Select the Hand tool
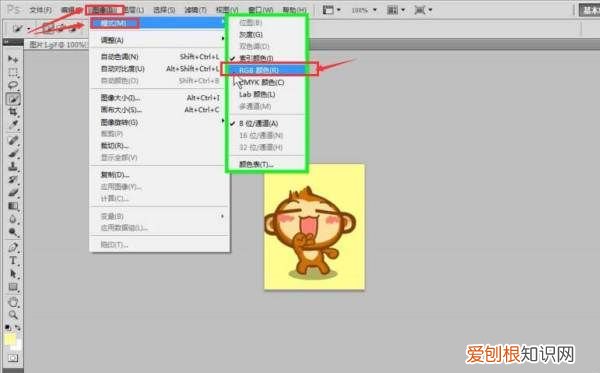Screen dimensions: 600x373 tap(13, 301)
